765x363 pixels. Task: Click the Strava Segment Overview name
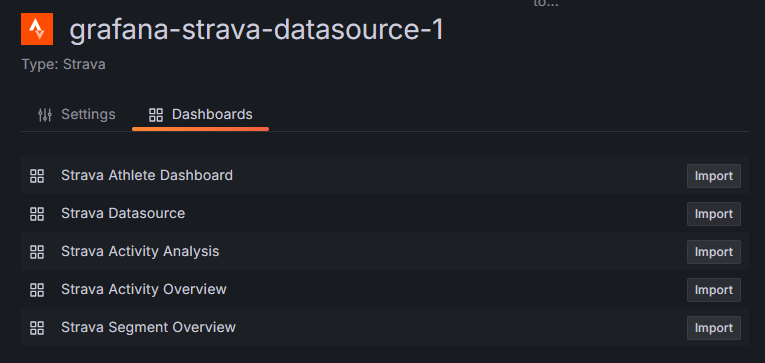coord(148,327)
